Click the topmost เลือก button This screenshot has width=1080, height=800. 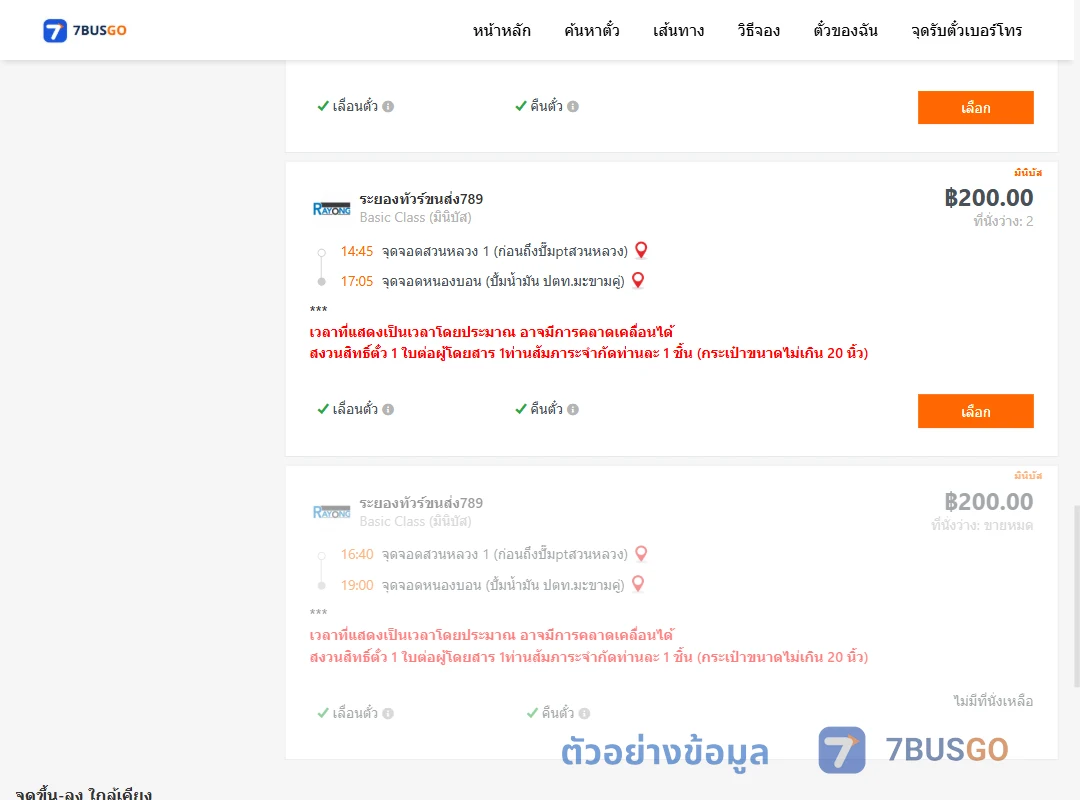point(975,107)
